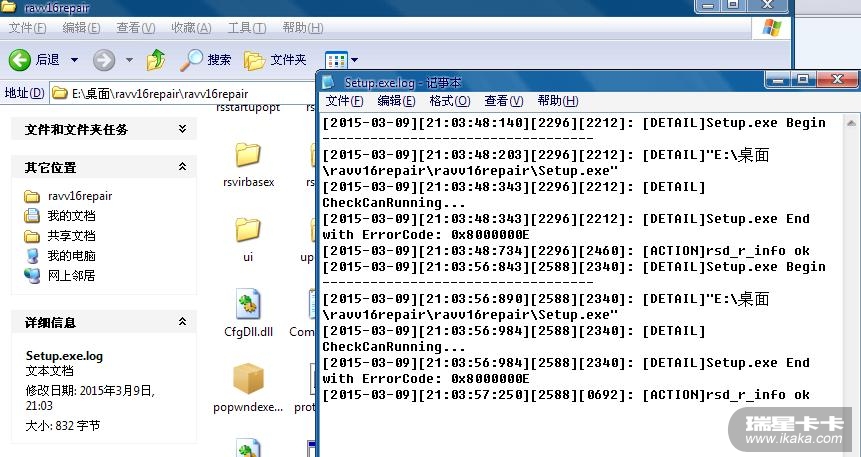Click the Forward arrow icon in Explorer

click(x=103, y=60)
